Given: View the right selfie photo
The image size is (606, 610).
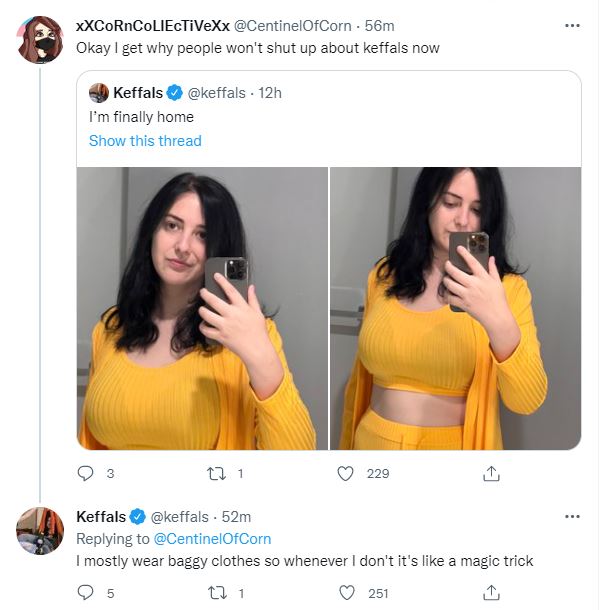Looking at the screenshot, I should tap(456, 309).
